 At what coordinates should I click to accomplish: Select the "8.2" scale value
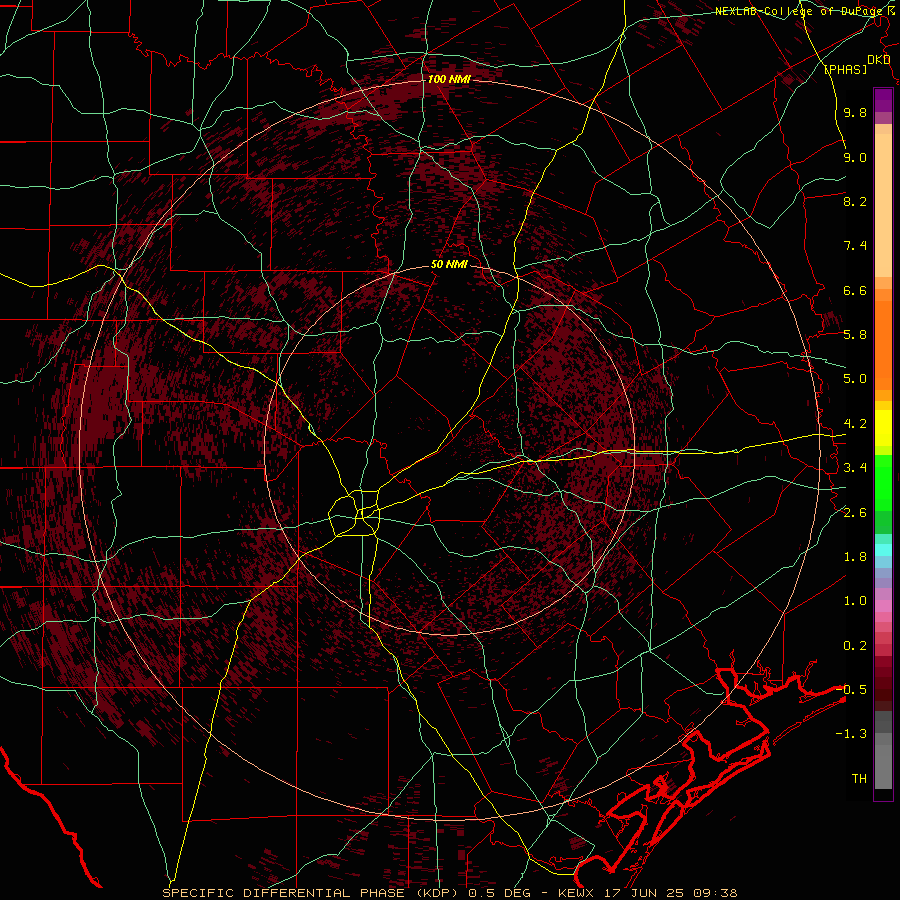click(855, 201)
